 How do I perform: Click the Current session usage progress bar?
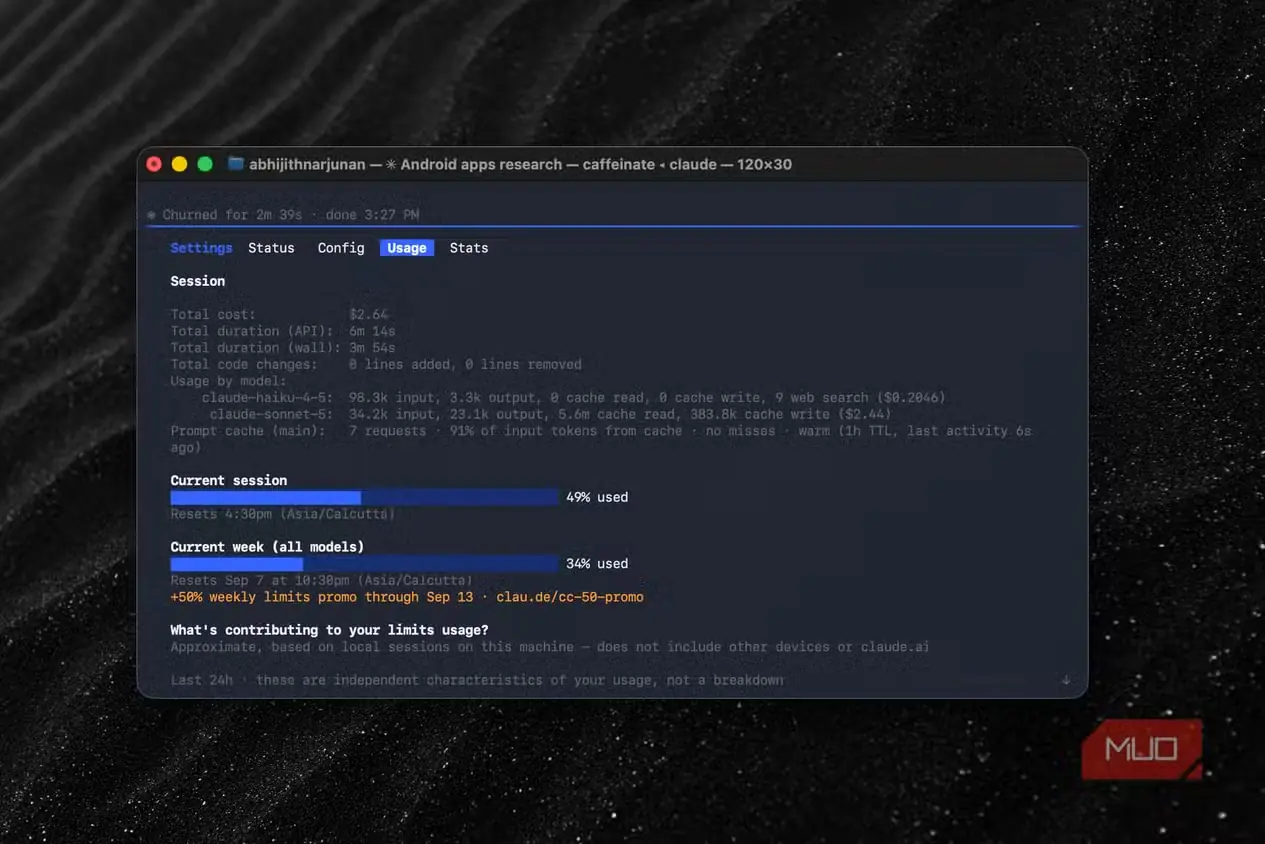tap(364, 497)
